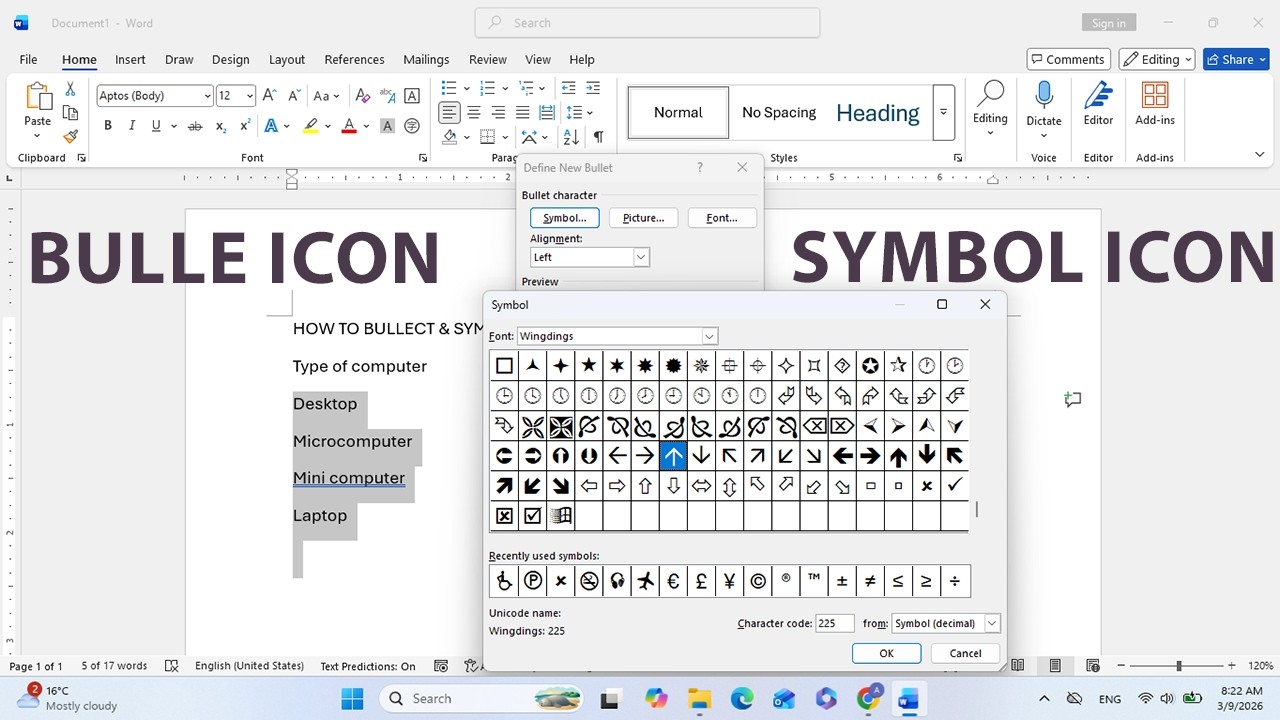Screen dimensions: 1280x720
Task: Toggle Bold formatting
Action: 107,126
